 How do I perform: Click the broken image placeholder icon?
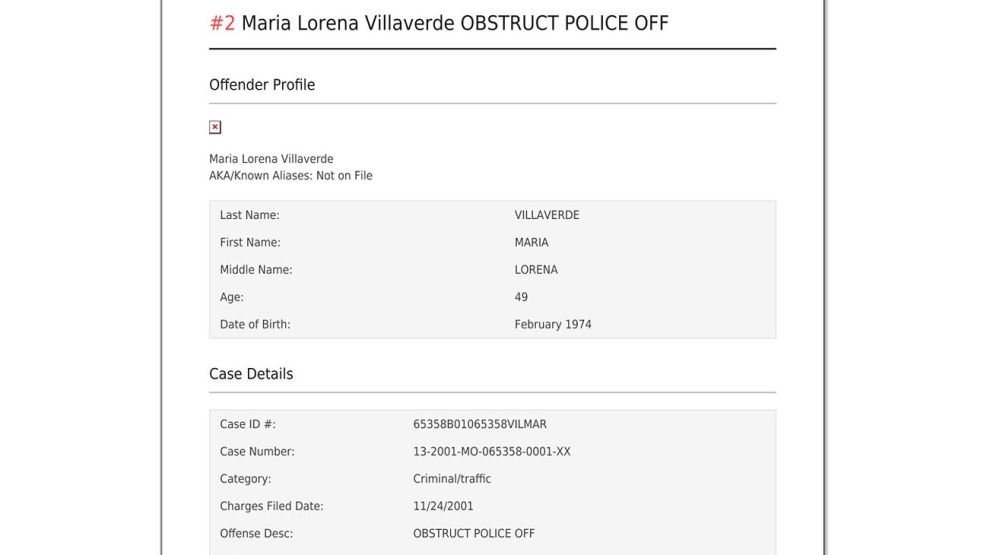tap(215, 127)
